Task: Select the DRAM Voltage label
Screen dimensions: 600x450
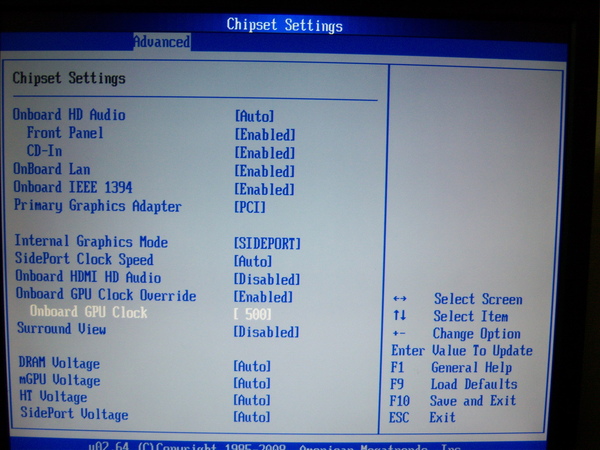Action: point(59,363)
